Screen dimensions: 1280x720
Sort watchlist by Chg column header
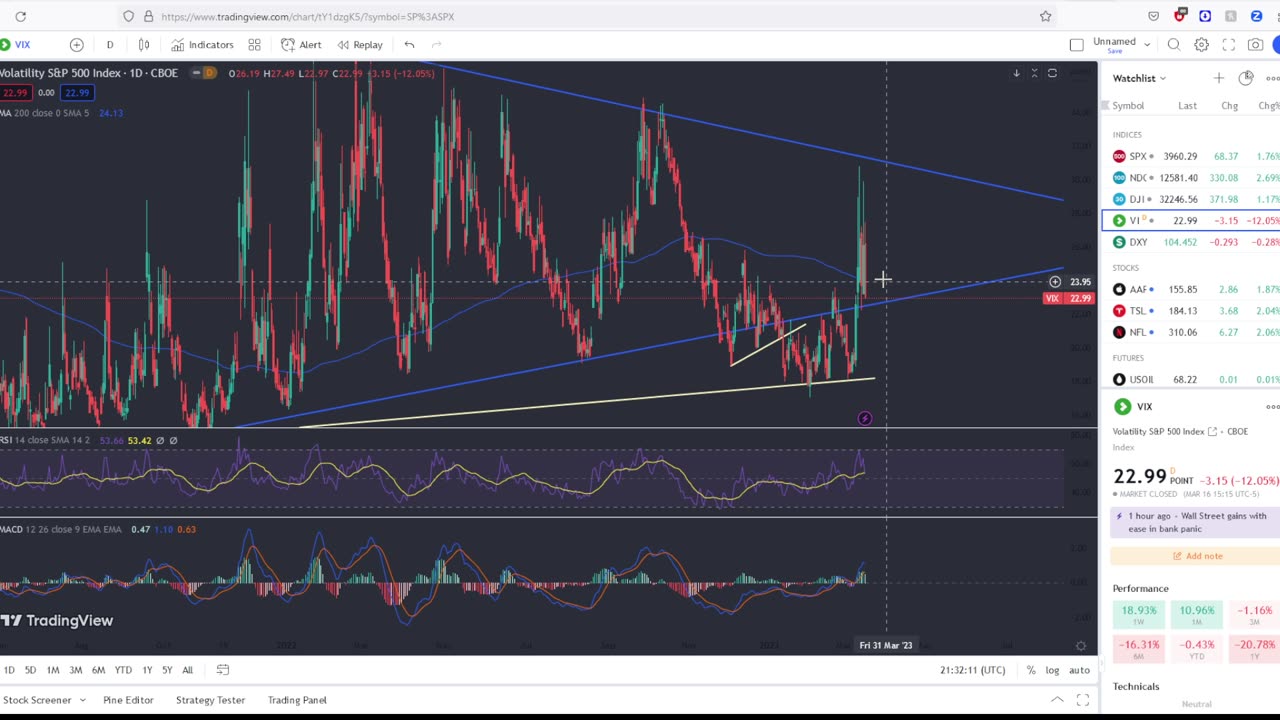[1229, 106]
